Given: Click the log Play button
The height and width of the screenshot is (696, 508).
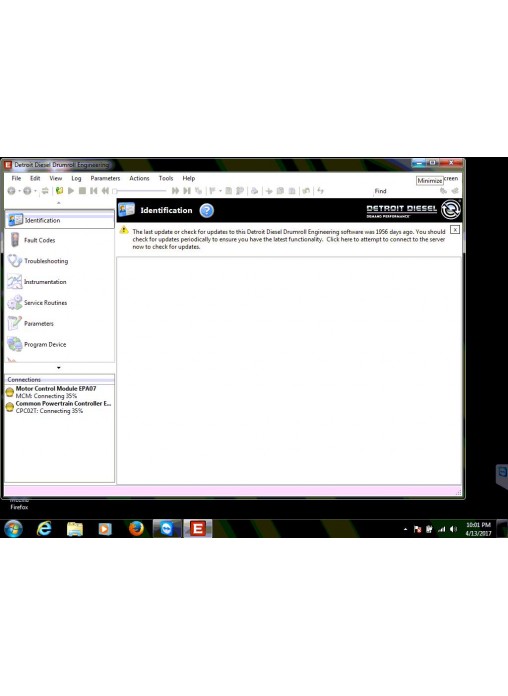Looking at the screenshot, I should 71,191.
